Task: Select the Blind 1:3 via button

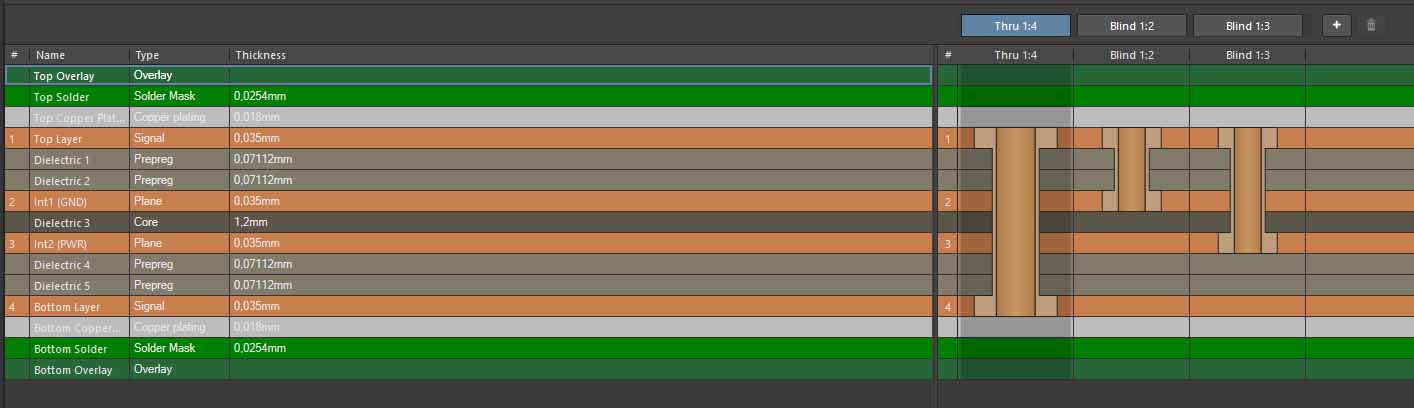Action: pos(1247,26)
